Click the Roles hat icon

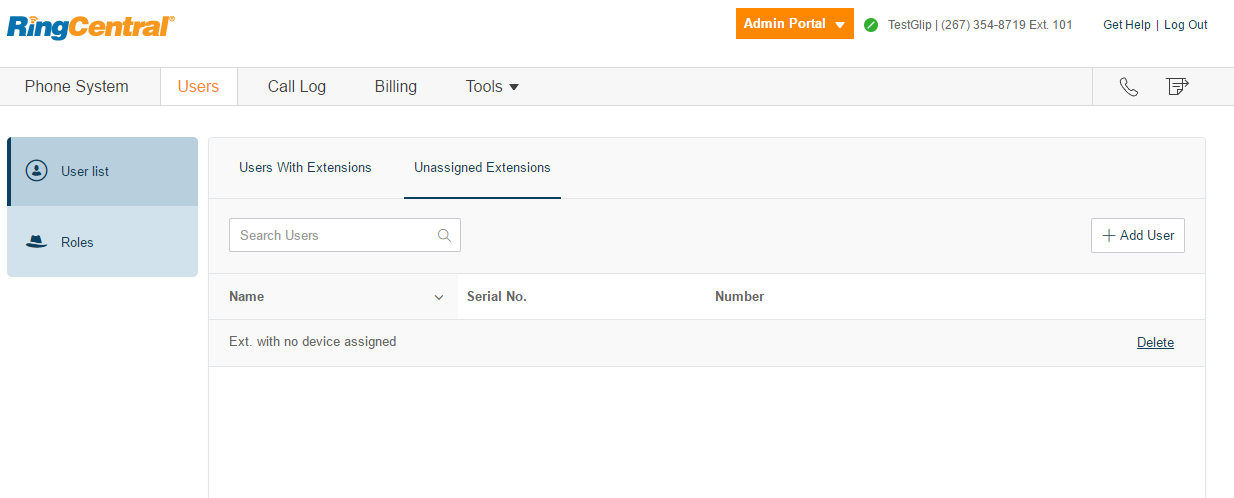[37, 242]
